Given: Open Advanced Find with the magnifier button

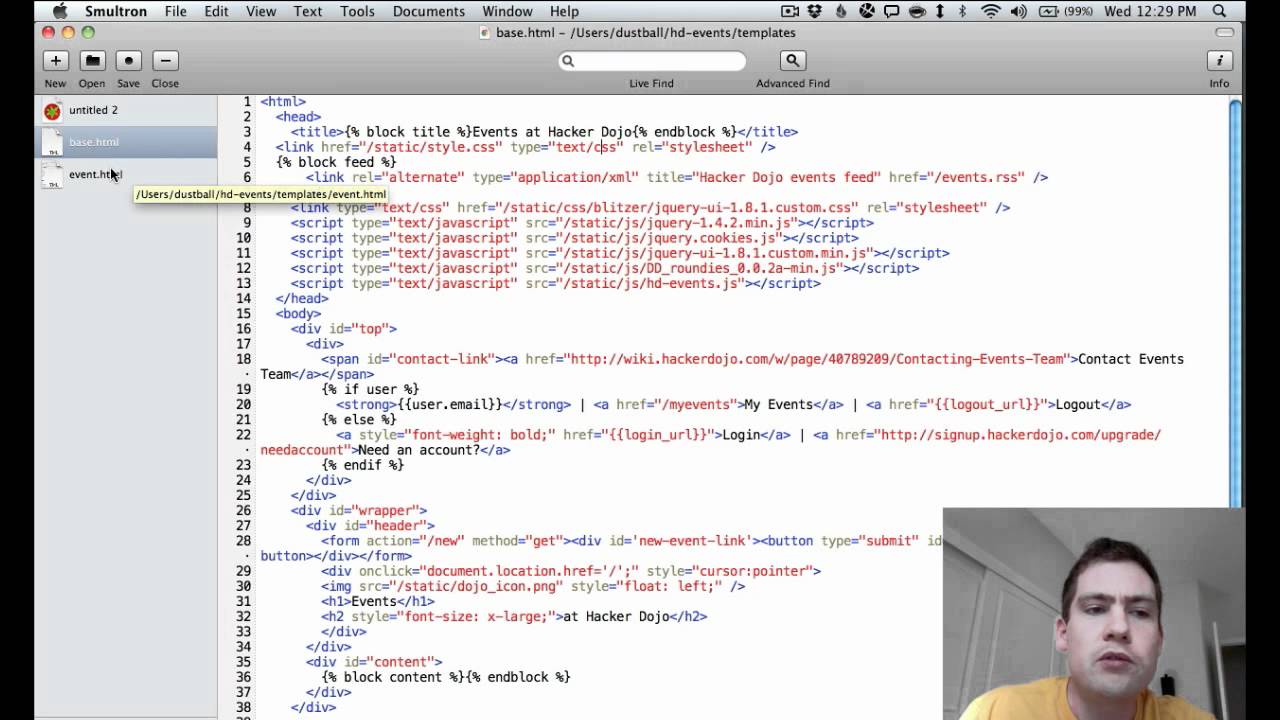Looking at the screenshot, I should coord(792,61).
